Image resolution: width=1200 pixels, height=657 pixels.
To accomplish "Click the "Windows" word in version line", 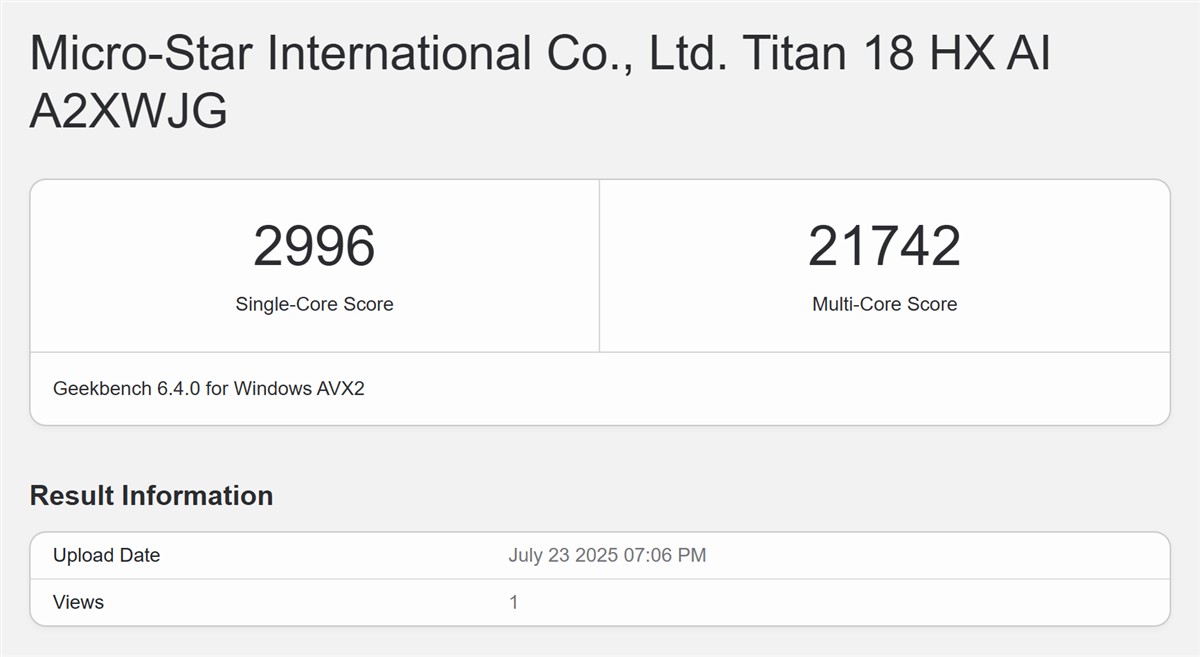I will (271, 388).
